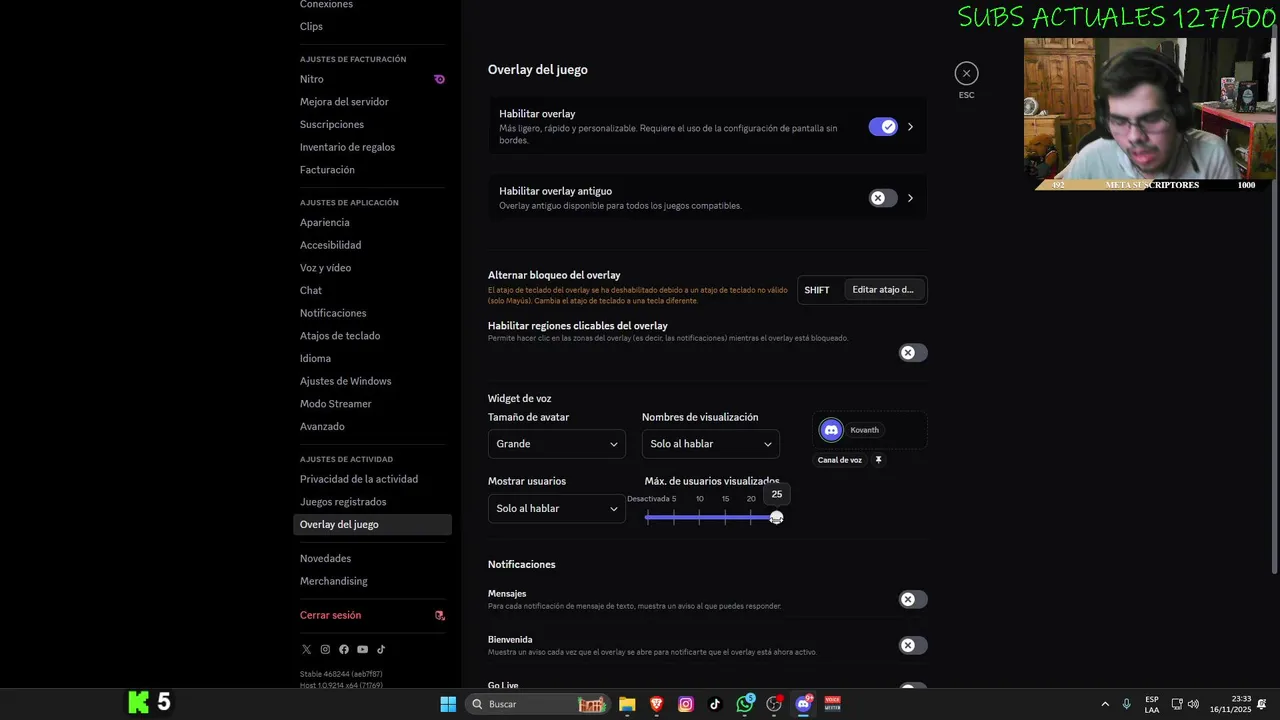Click the ESP LAA language indicator

click(x=1152, y=704)
